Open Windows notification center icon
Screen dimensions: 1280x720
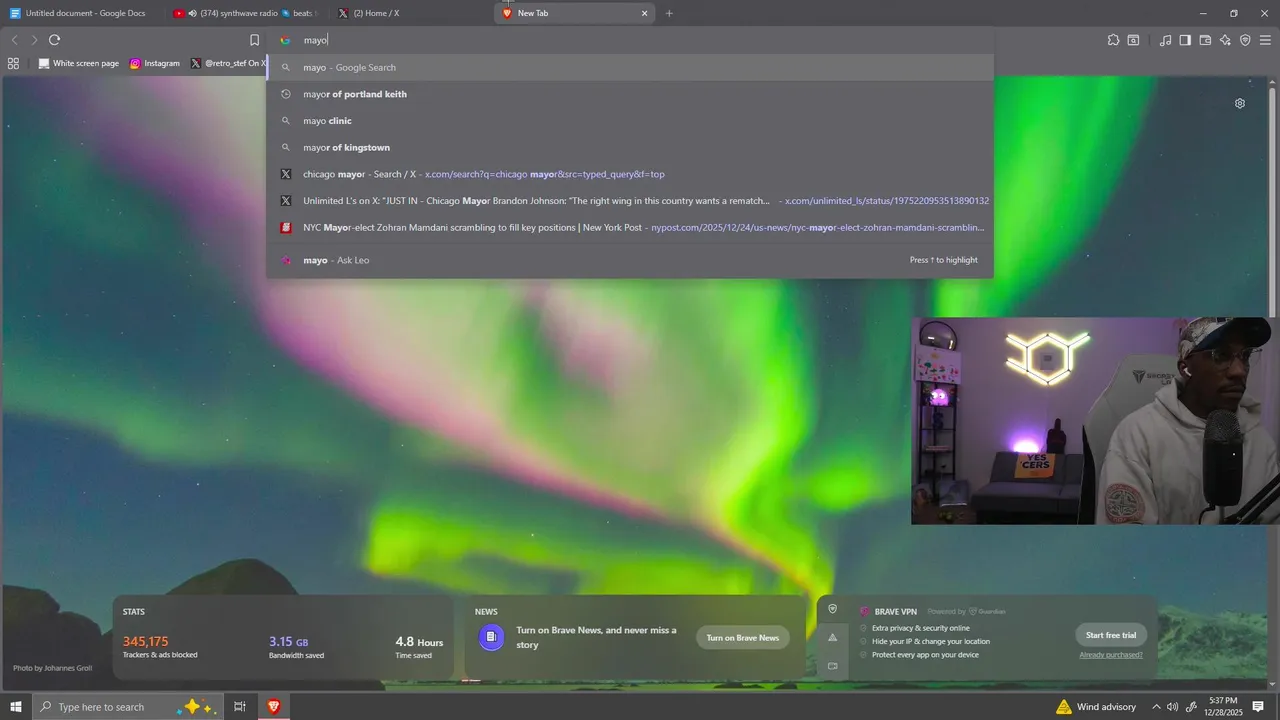tap(1259, 707)
